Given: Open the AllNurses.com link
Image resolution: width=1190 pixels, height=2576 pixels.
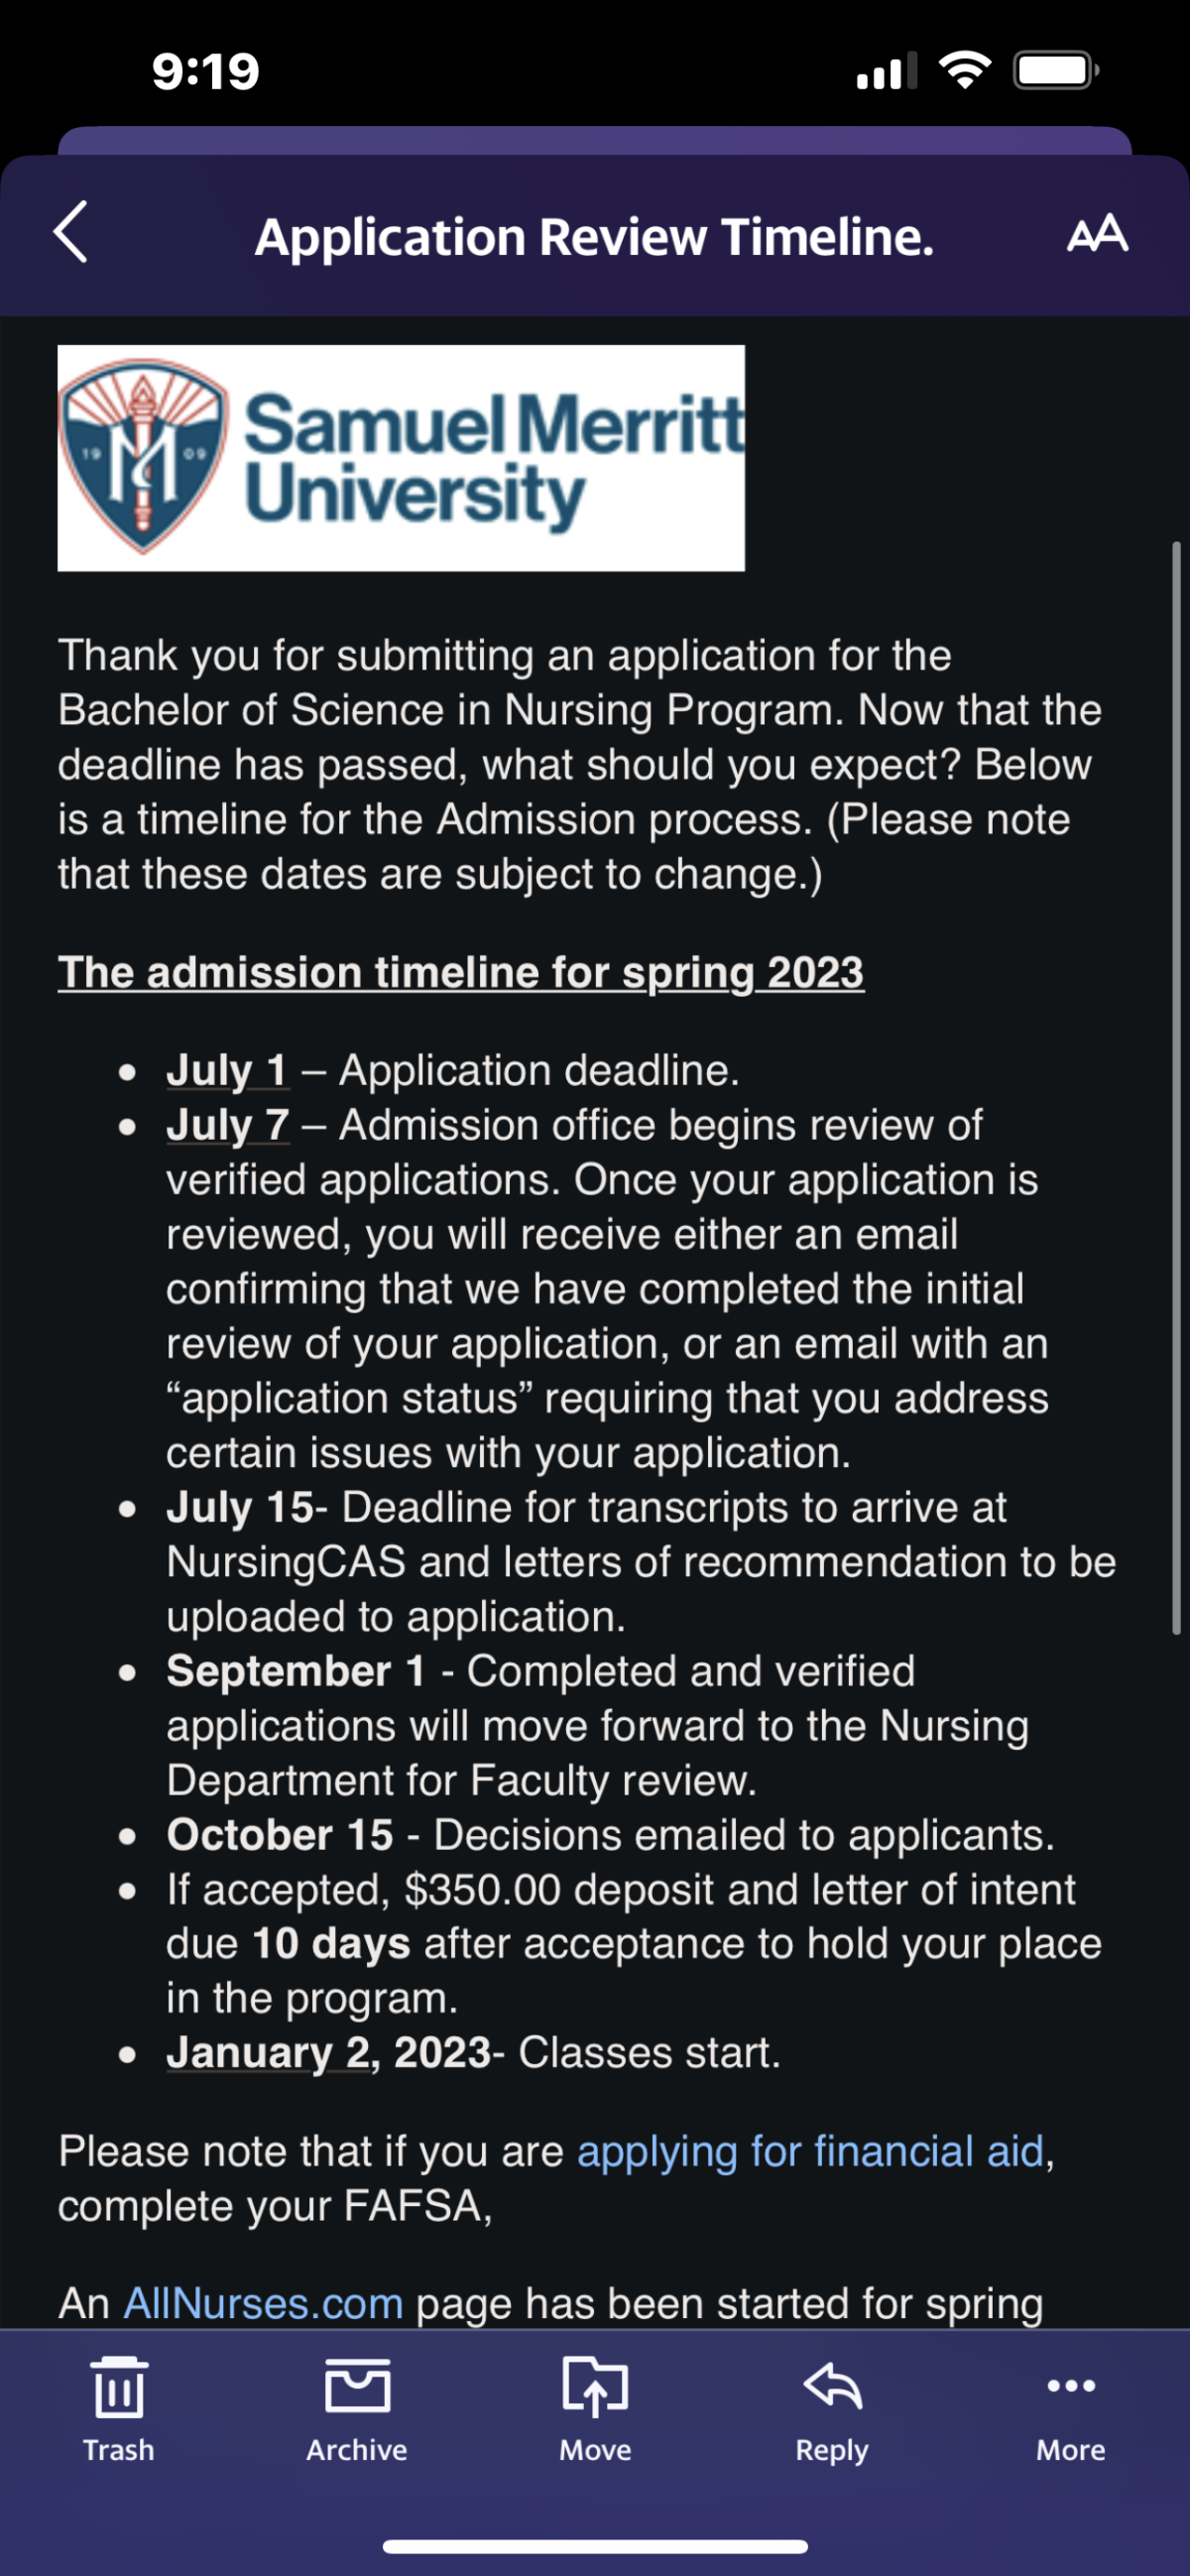Looking at the screenshot, I should [x=263, y=2303].
